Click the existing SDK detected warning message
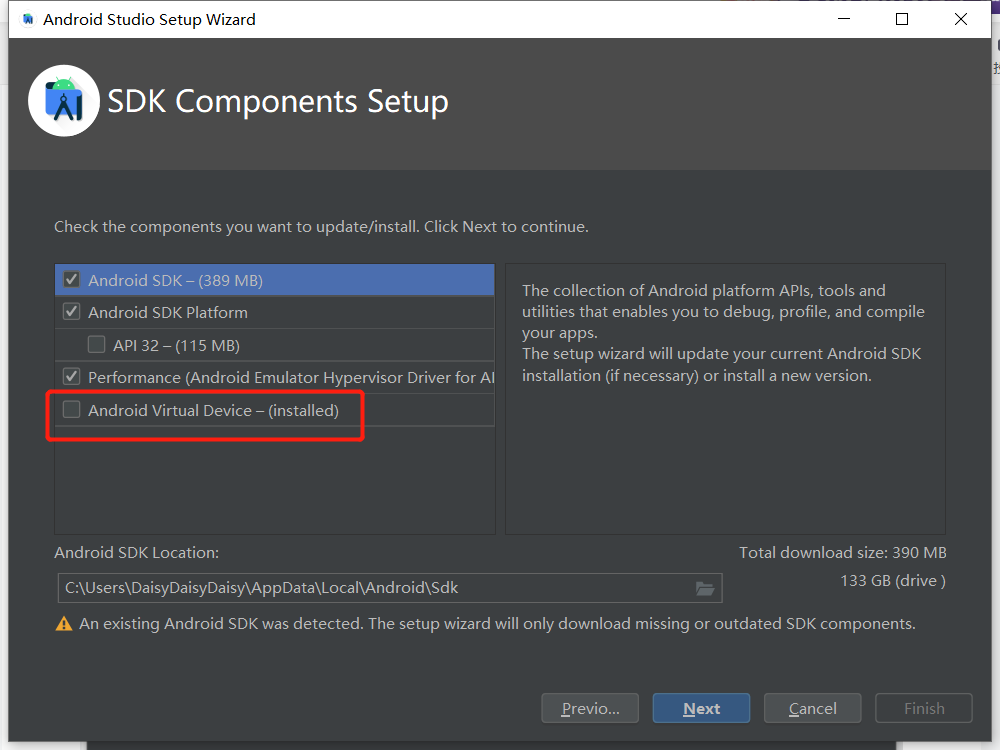 497,624
